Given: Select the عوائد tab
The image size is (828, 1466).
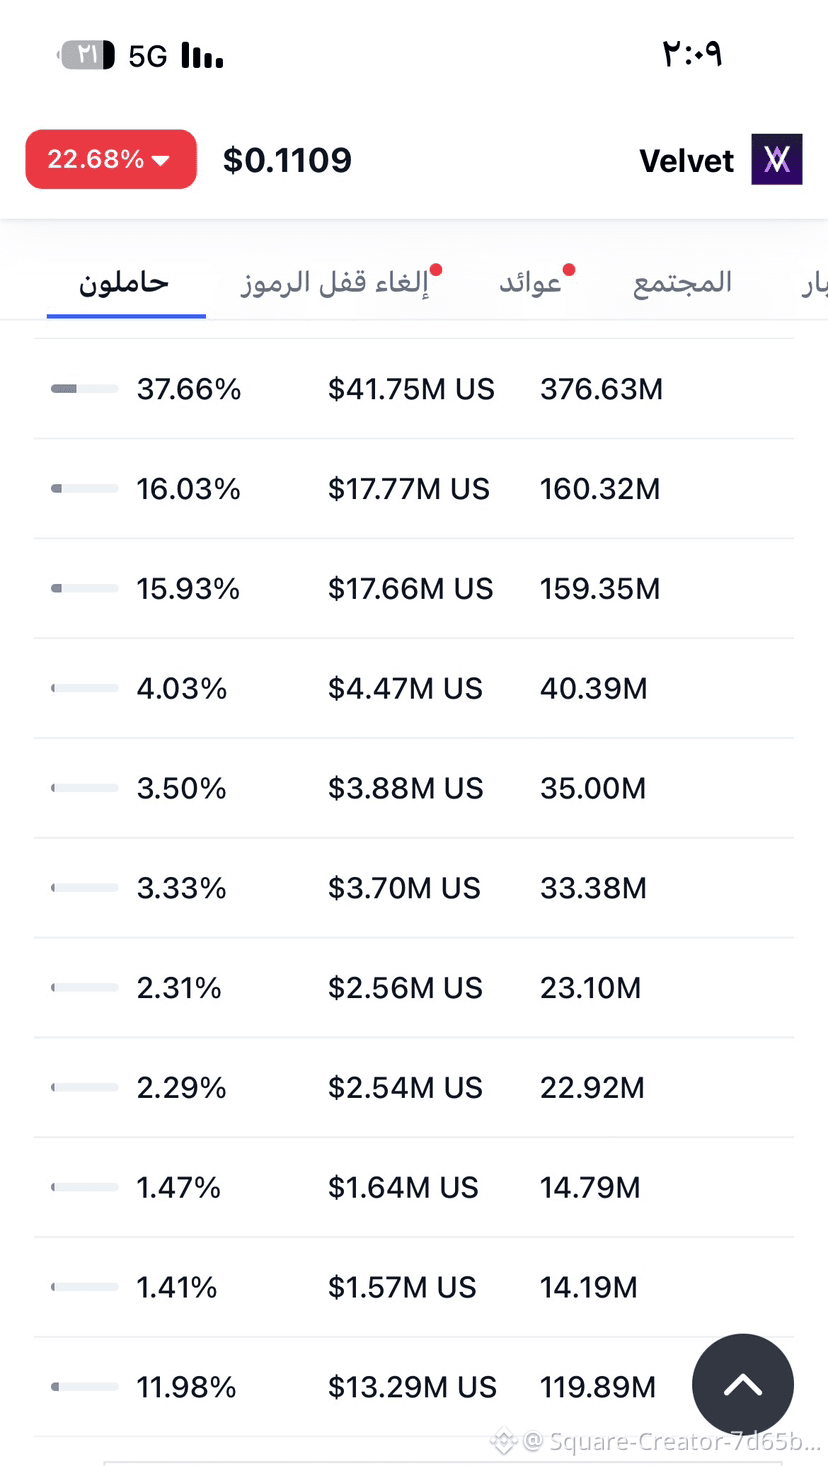Looking at the screenshot, I should pos(531,283).
